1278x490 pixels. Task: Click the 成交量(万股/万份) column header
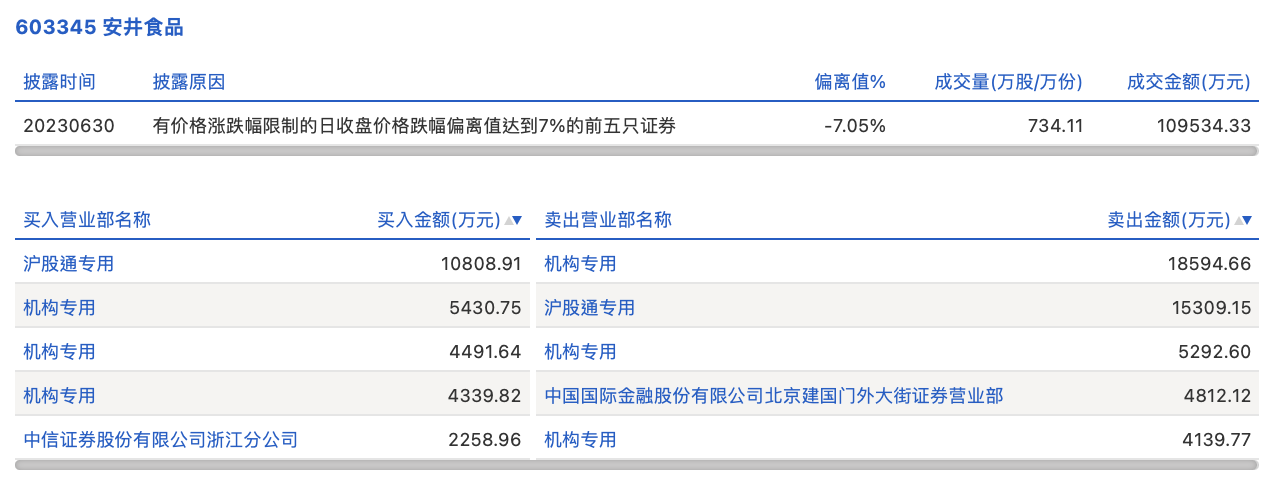tap(1008, 82)
